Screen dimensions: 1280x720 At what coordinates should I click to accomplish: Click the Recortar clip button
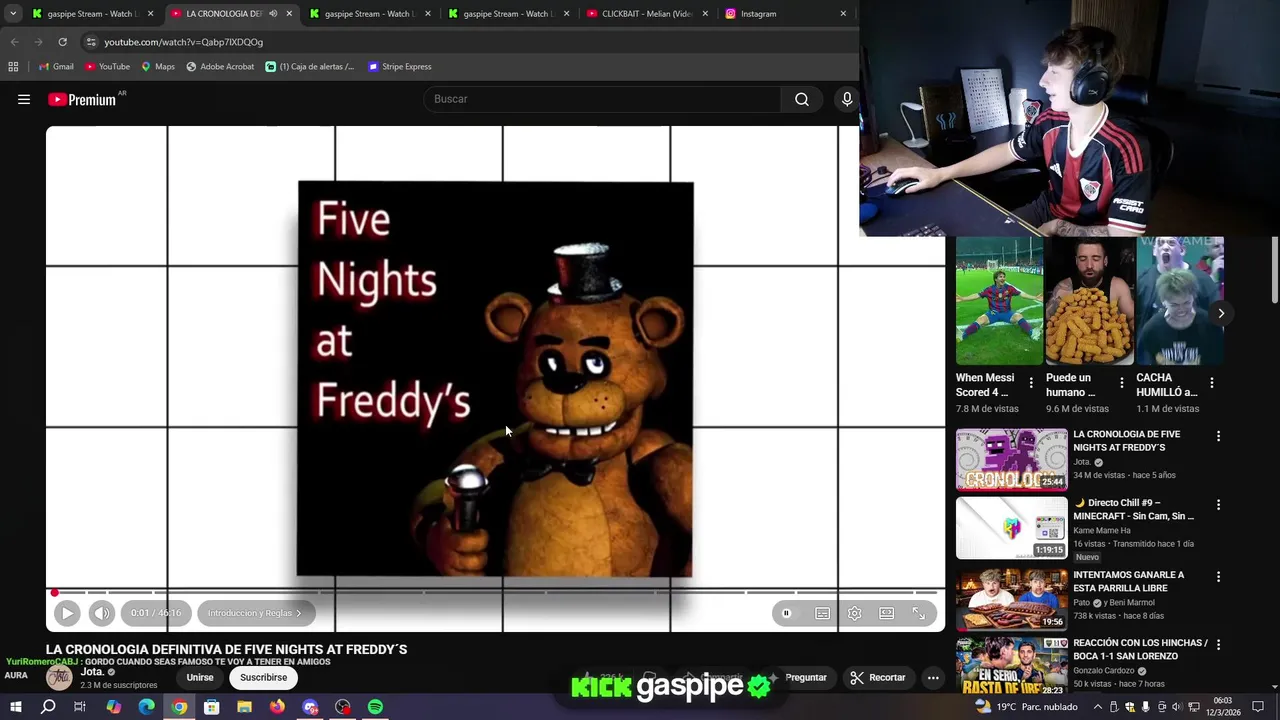tap(878, 677)
